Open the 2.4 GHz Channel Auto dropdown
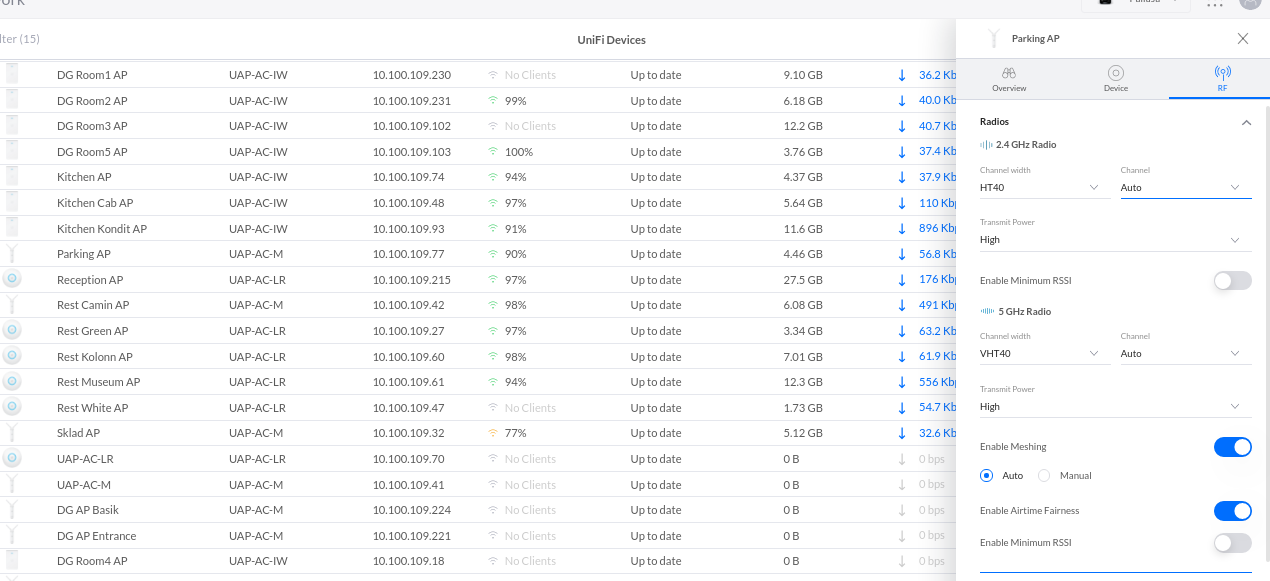 (1186, 188)
